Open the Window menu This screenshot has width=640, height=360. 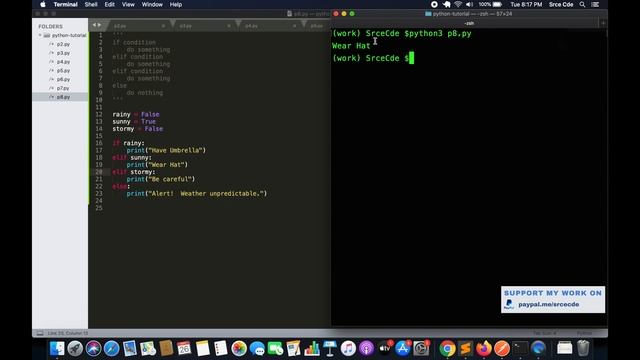click(152, 4)
